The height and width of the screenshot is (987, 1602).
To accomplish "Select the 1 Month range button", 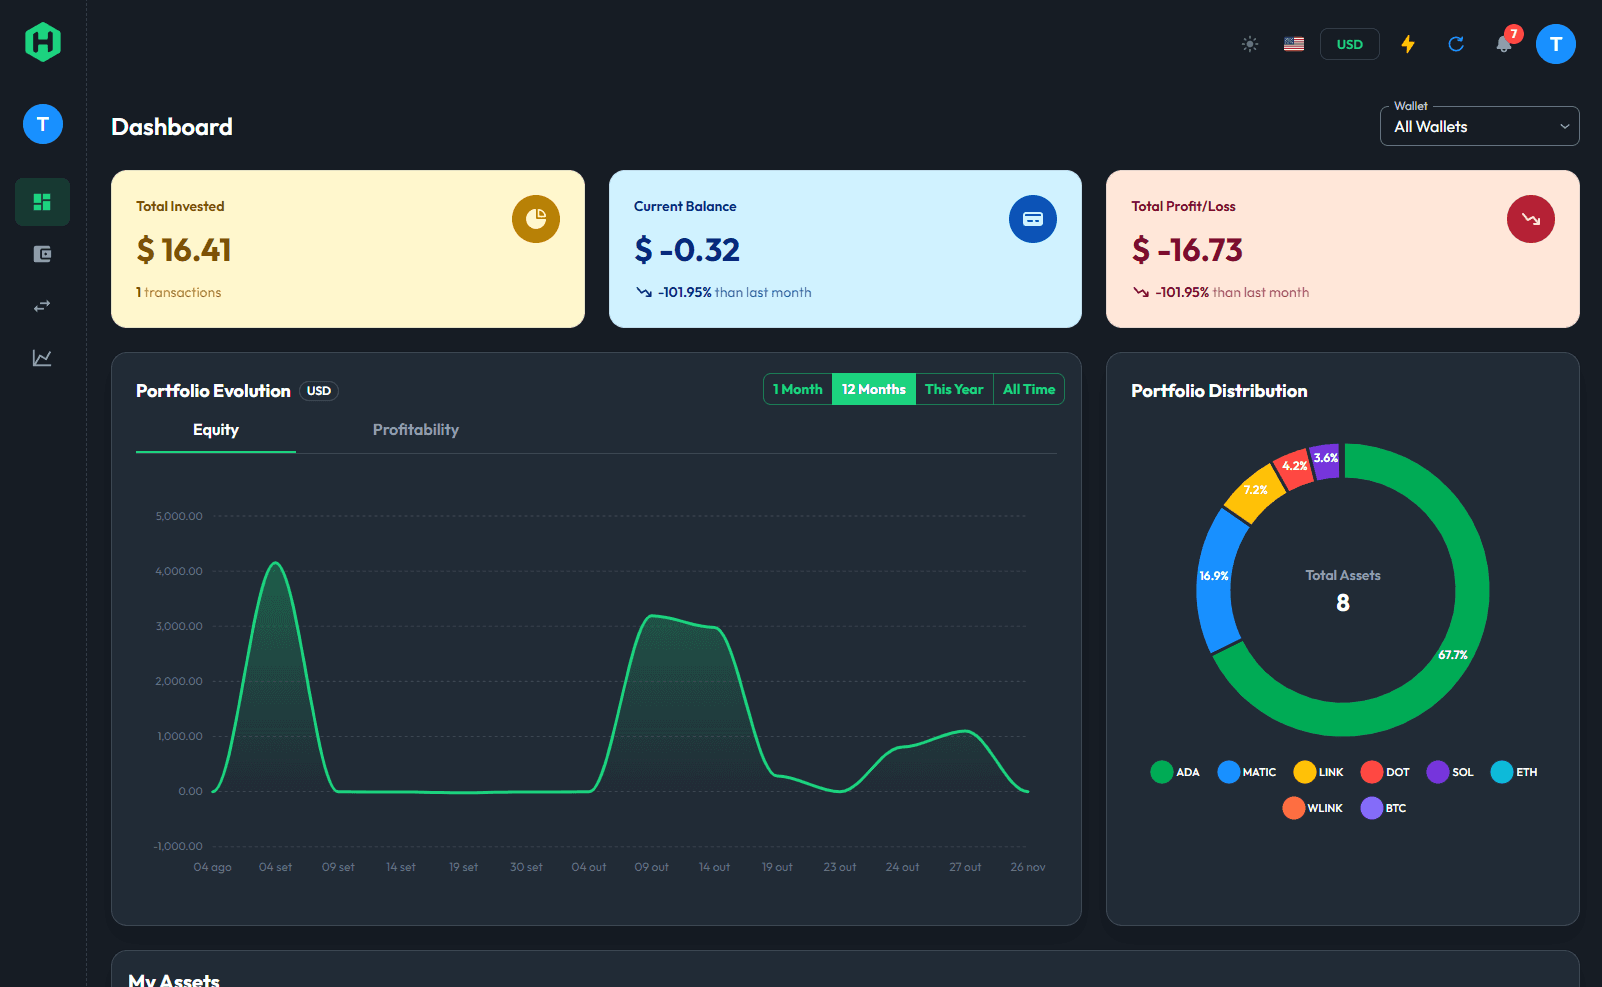I will [798, 389].
